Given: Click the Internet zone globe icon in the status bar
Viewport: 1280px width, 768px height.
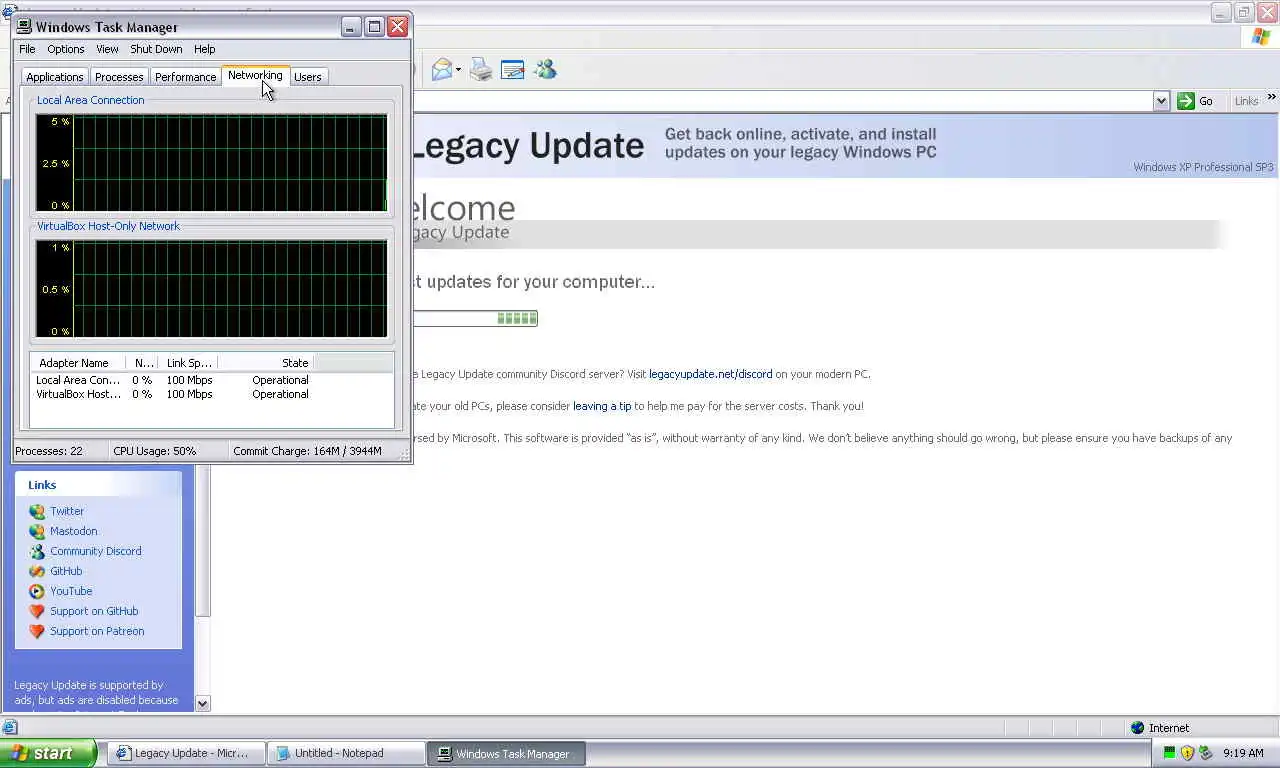Looking at the screenshot, I should [1137, 728].
